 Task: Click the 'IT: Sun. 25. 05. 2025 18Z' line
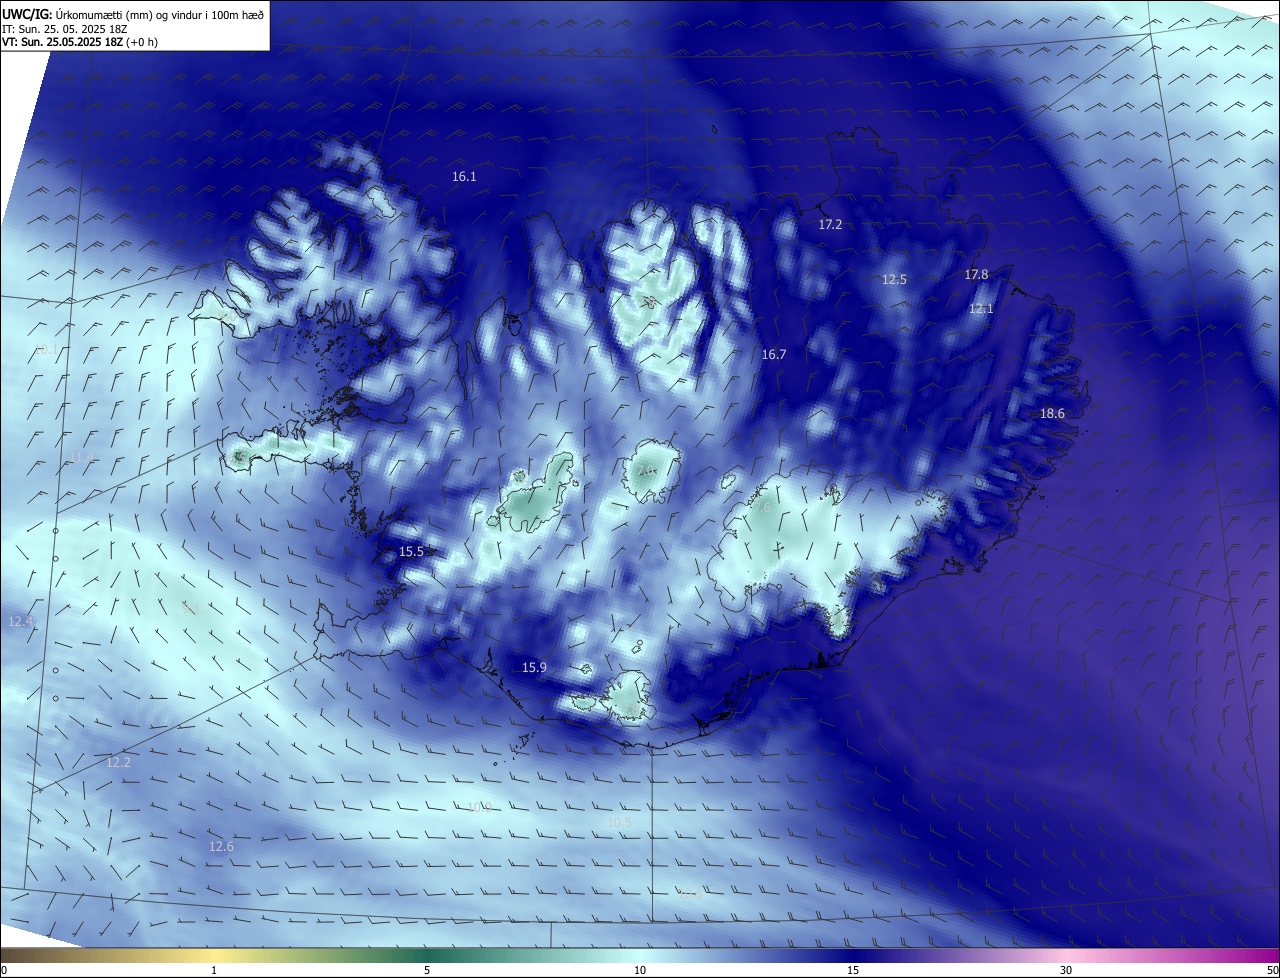(x=63, y=29)
